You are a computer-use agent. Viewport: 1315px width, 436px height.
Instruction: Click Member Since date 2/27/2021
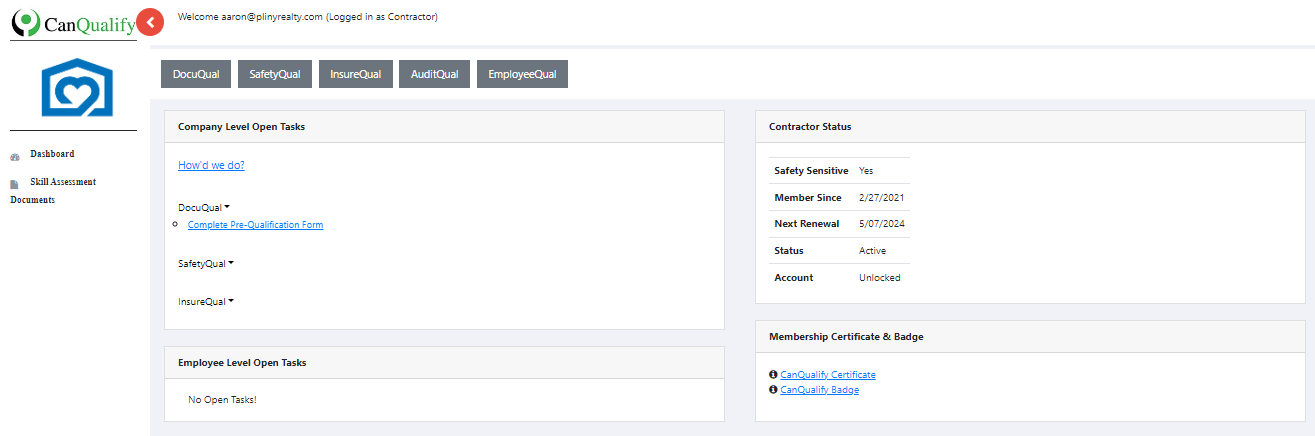point(882,198)
